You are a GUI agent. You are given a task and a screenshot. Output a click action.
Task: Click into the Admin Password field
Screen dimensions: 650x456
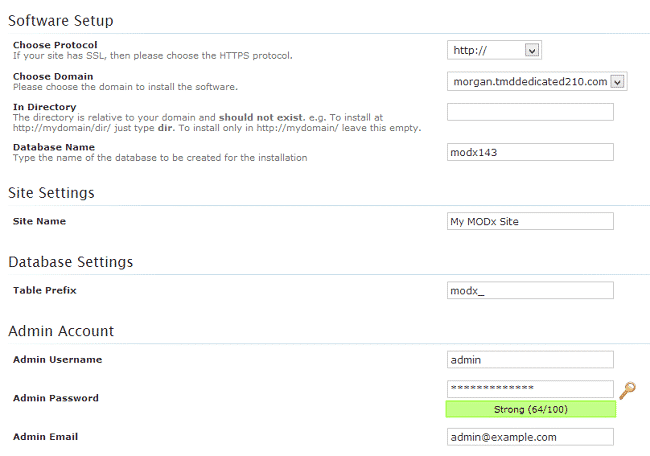(x=530, y=389)
